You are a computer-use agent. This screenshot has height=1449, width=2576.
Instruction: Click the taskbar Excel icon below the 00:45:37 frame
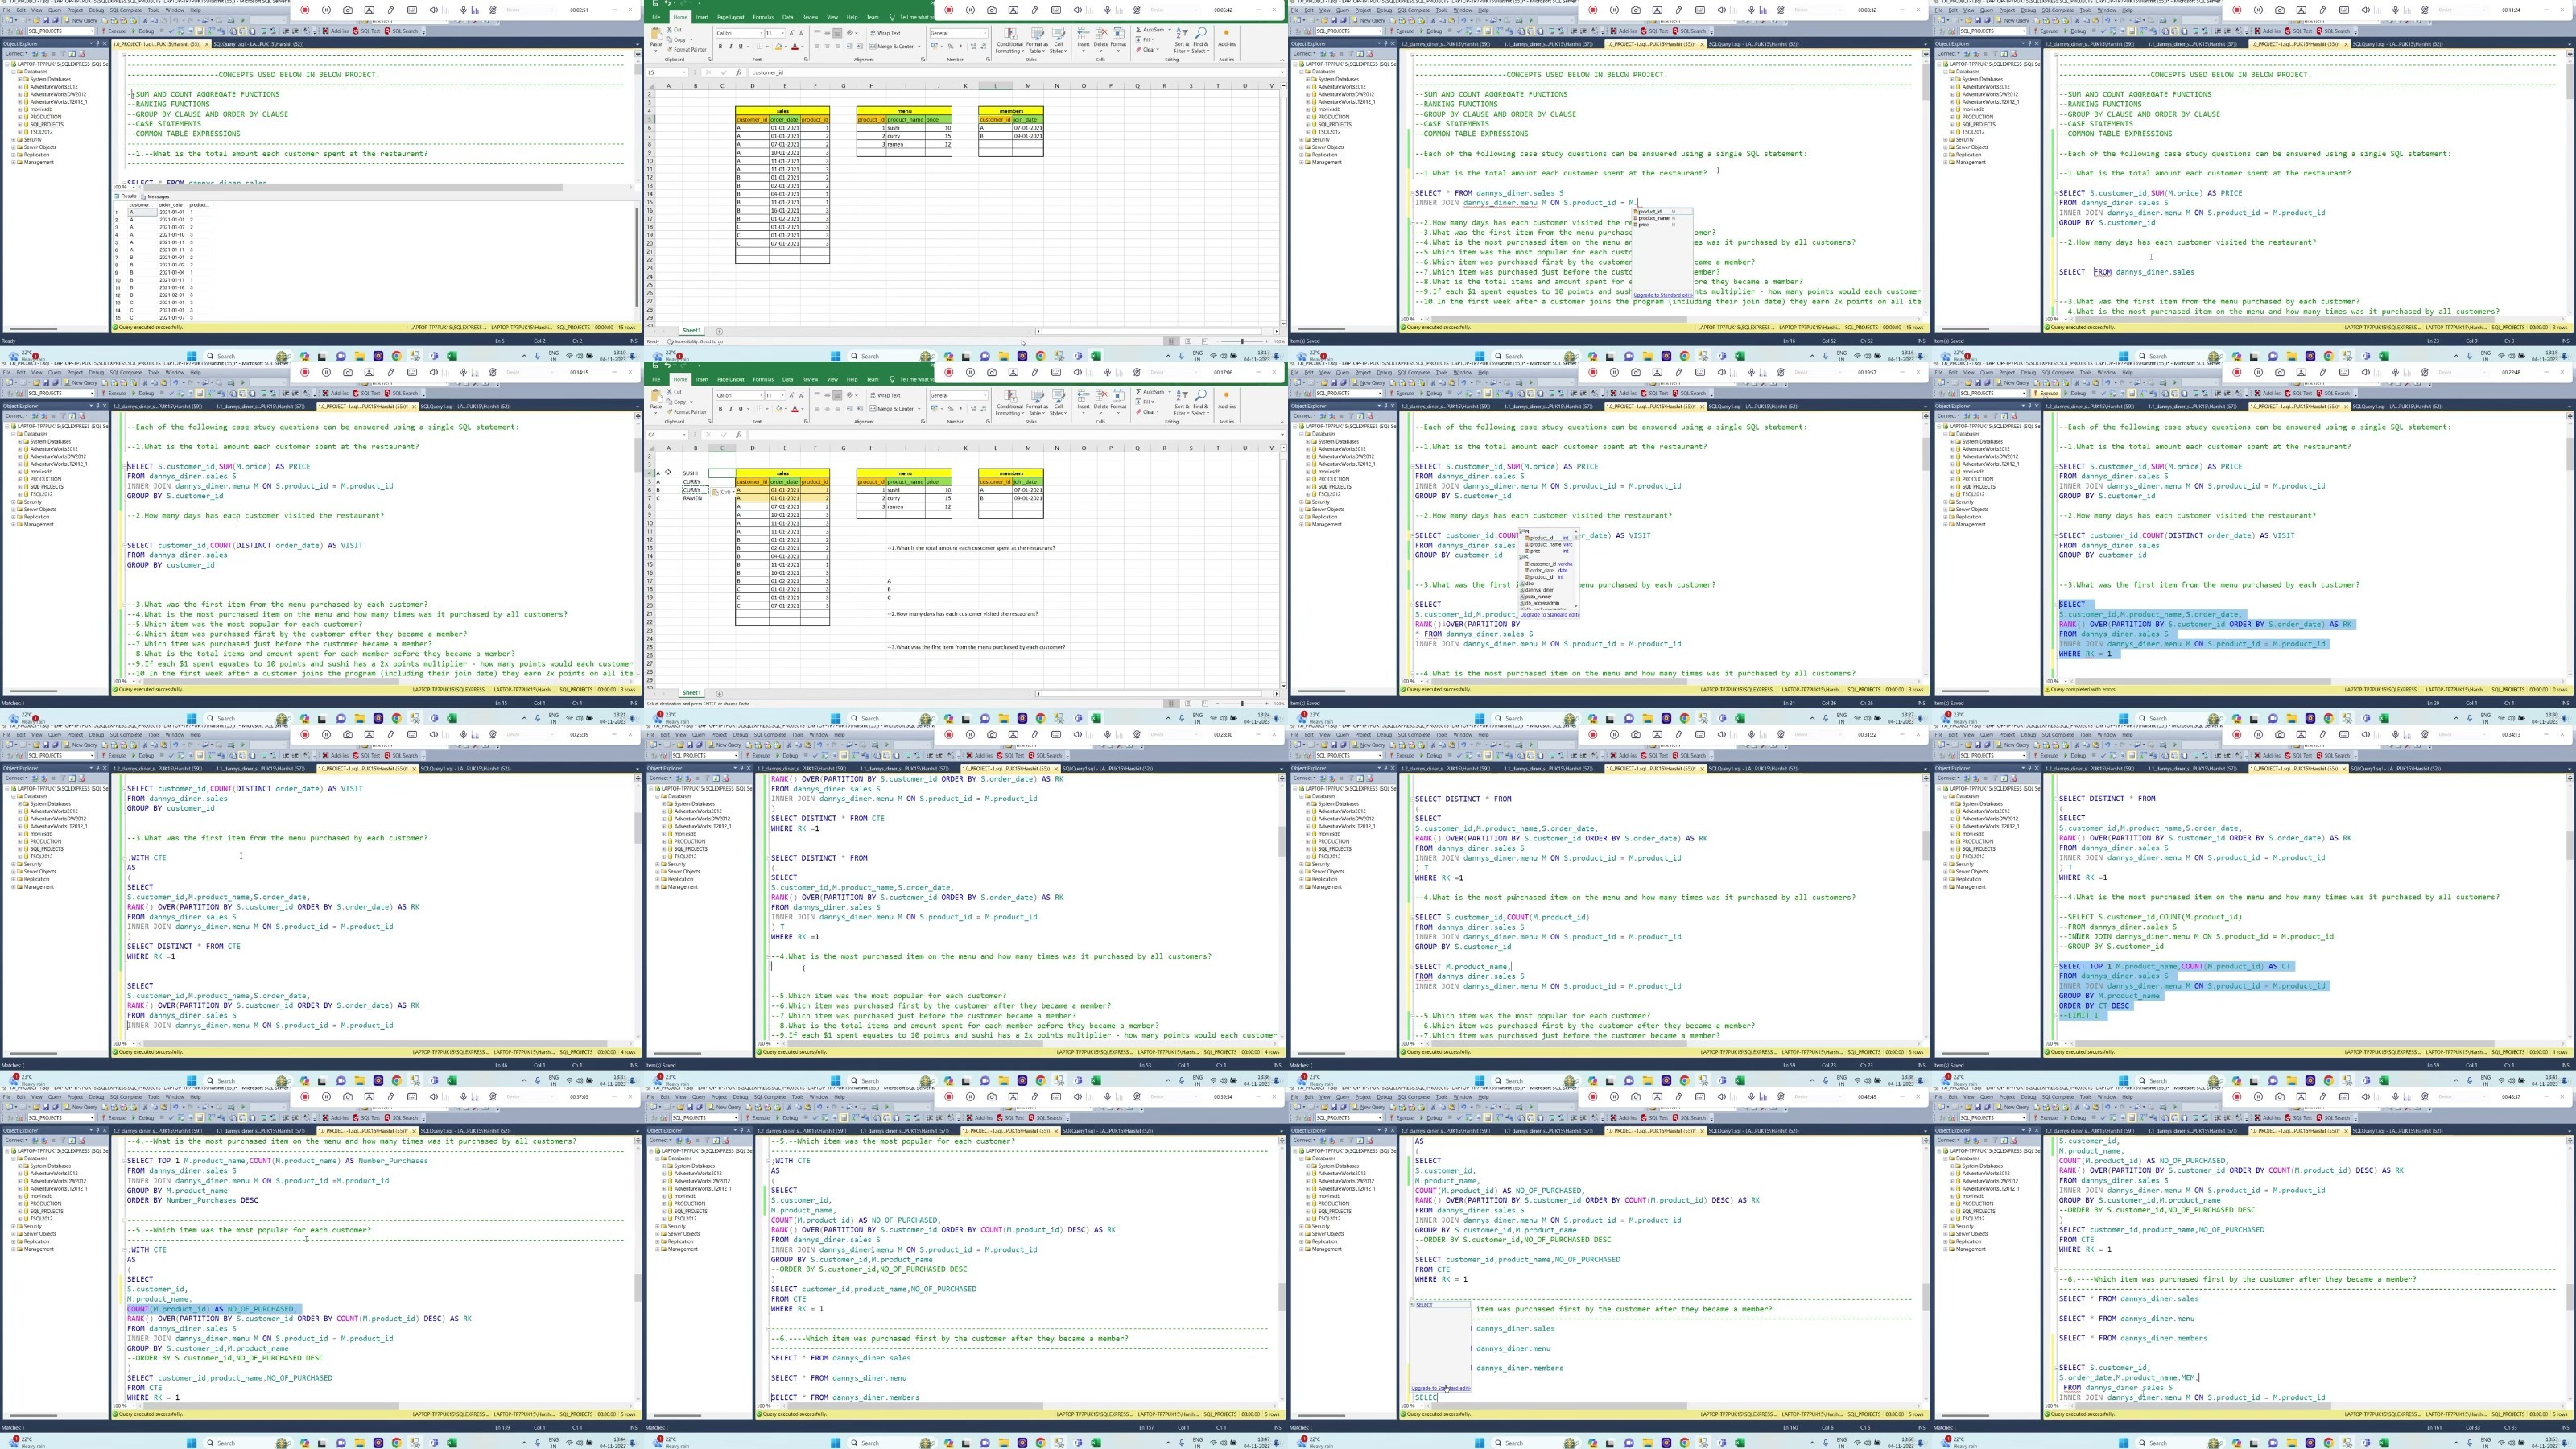pyautogui.click(x=2384, y=1443)
